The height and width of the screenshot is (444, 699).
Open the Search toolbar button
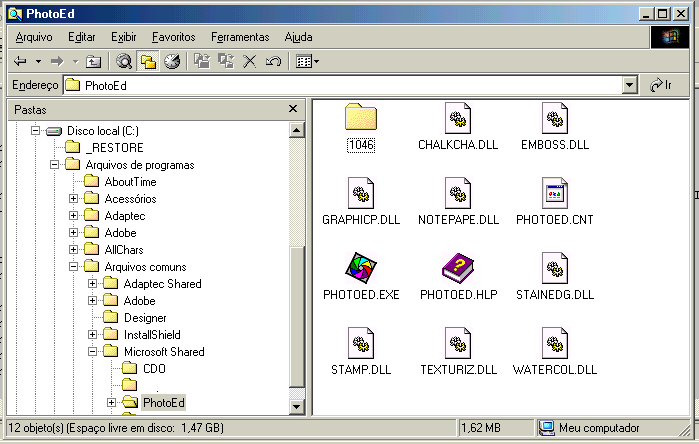(123, 62)
